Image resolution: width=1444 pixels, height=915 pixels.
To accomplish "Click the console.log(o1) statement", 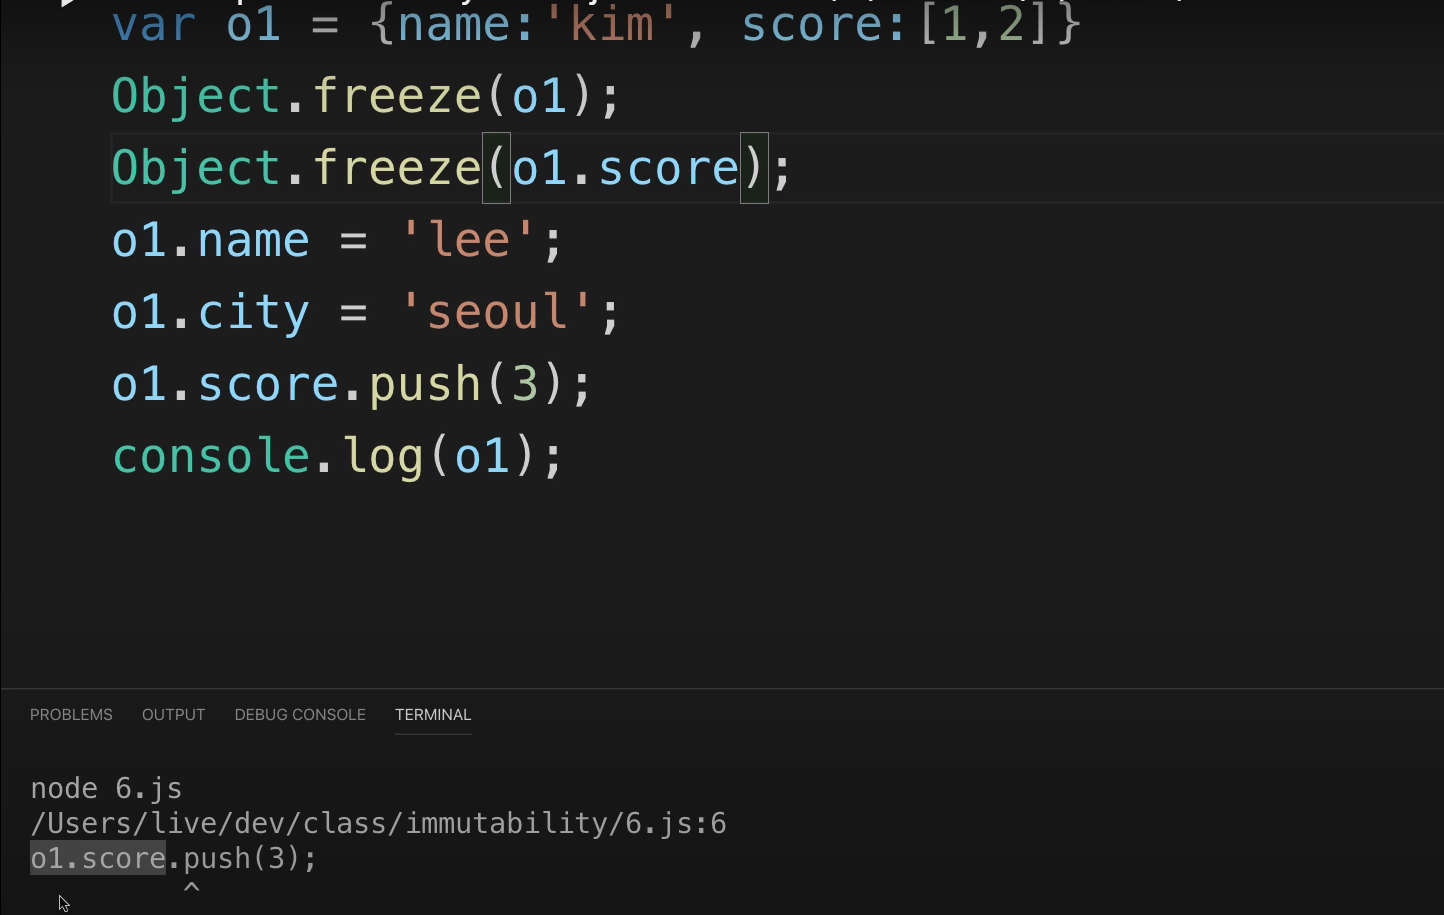I will click(335, 455).
